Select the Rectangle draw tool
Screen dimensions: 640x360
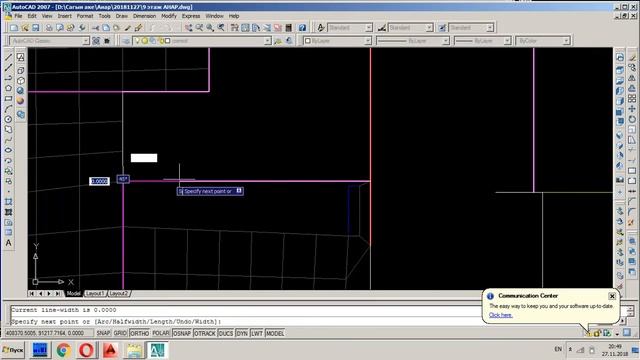[x=8, y=99]
